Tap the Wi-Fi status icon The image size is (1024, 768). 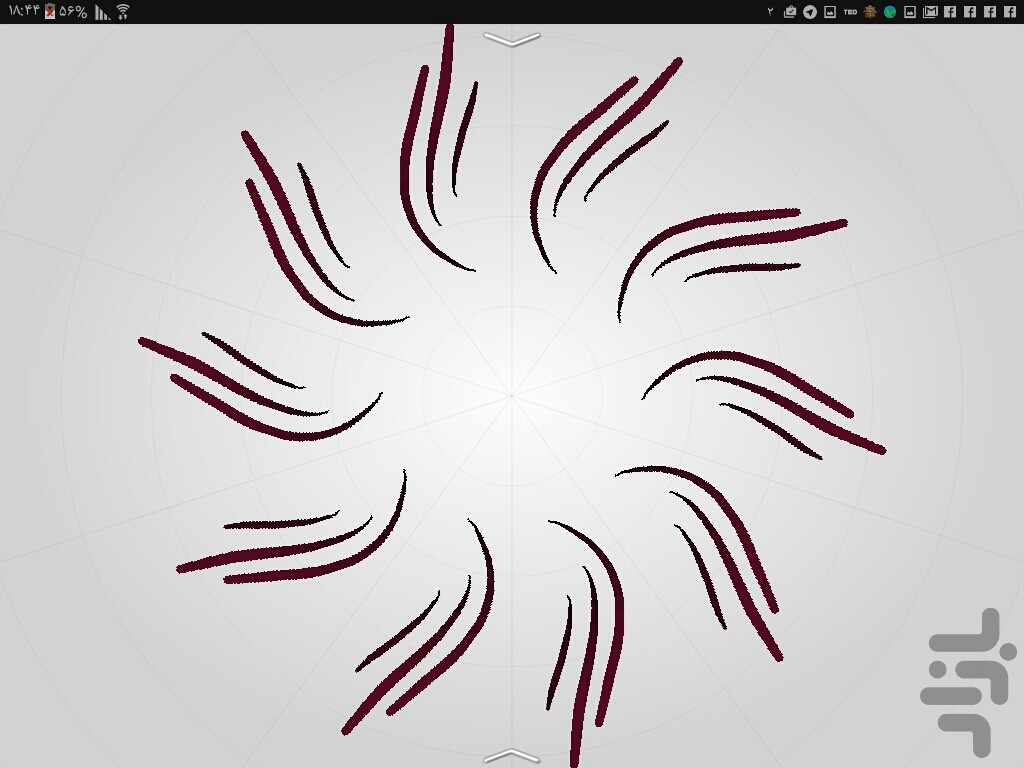click(122, 12)
